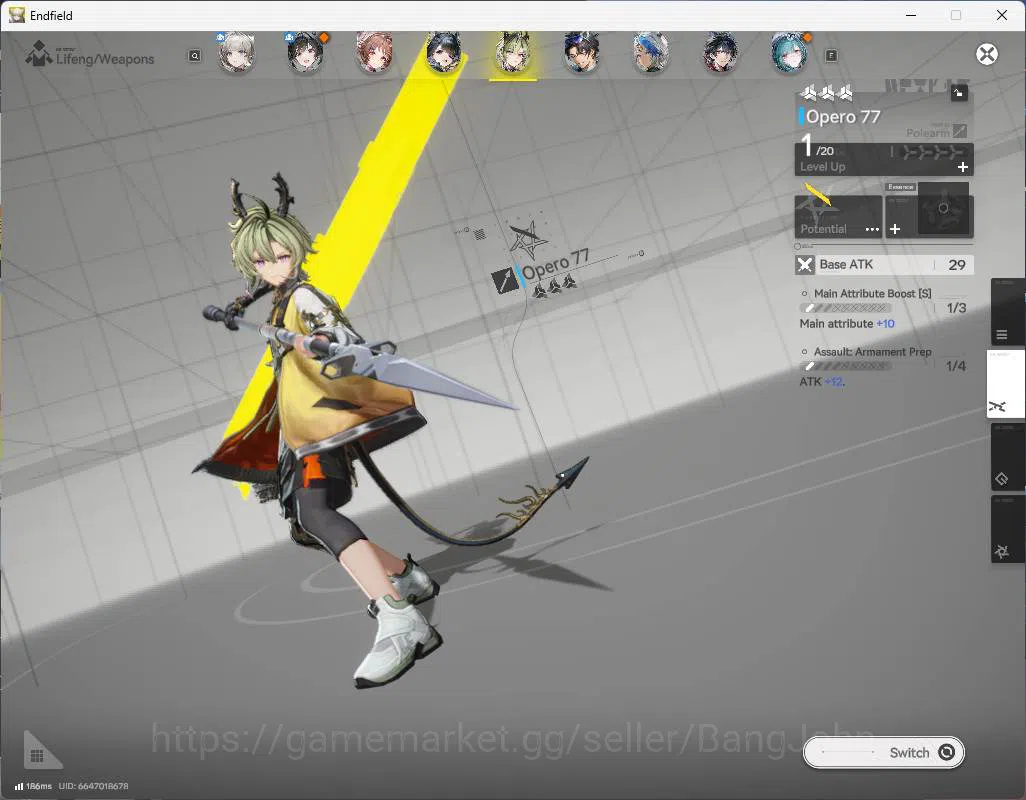Viewport: 1026px width, 800px height.
Task: Add an Essence with the plus icon
Action: click(x=895, y=229)
